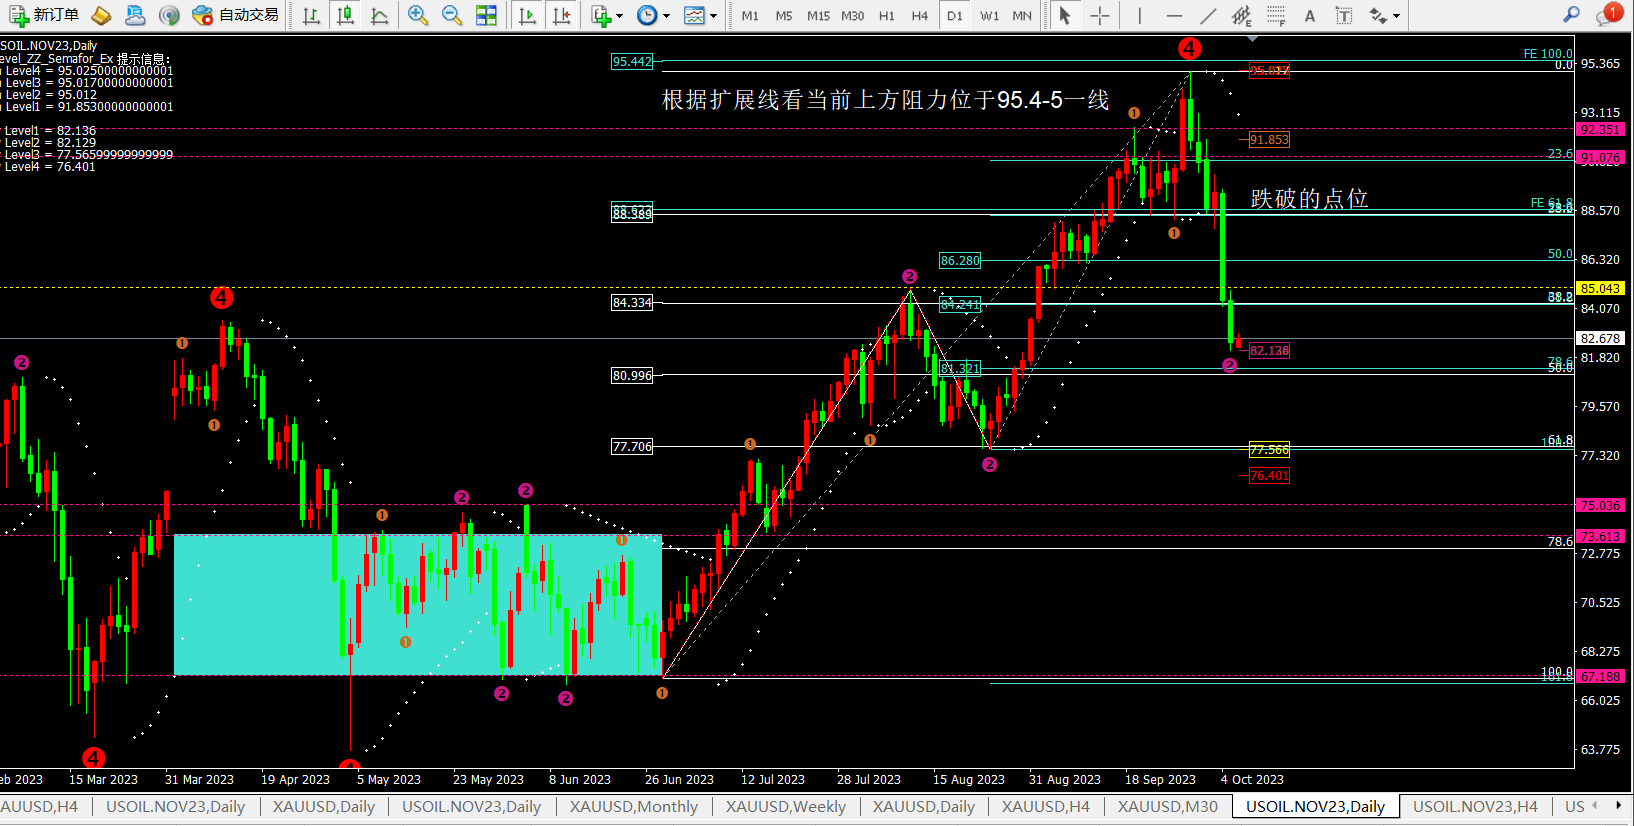Open the periods clock dropdown
The image size is (1634, 826).
[x=653, y=15]
